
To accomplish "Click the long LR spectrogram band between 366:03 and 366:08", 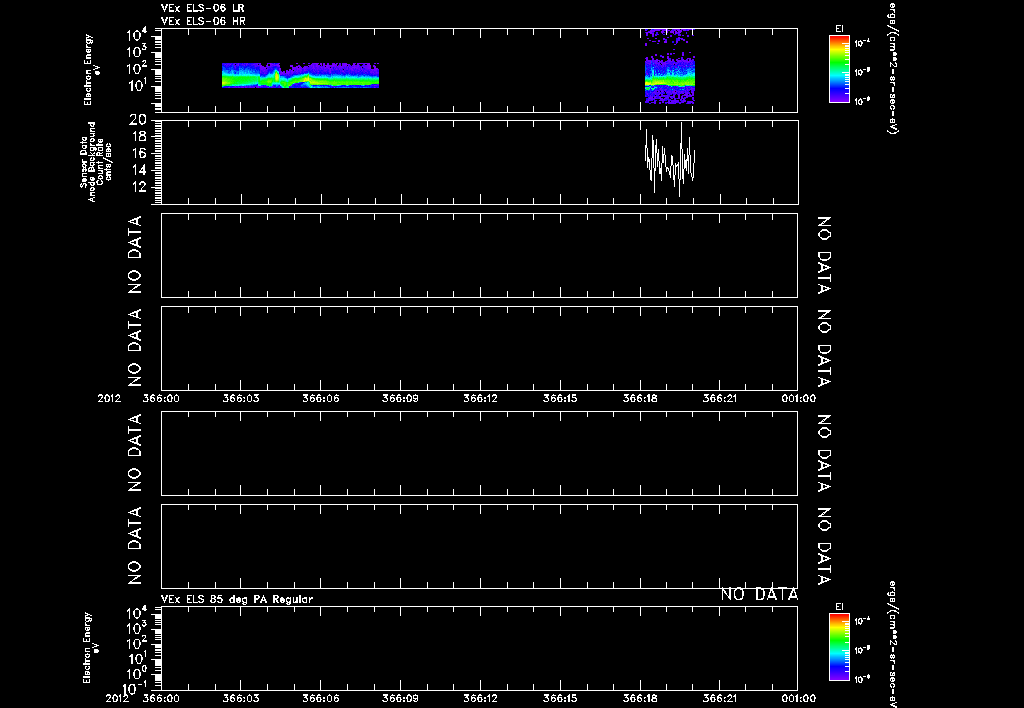I will (x=300, y=75).
